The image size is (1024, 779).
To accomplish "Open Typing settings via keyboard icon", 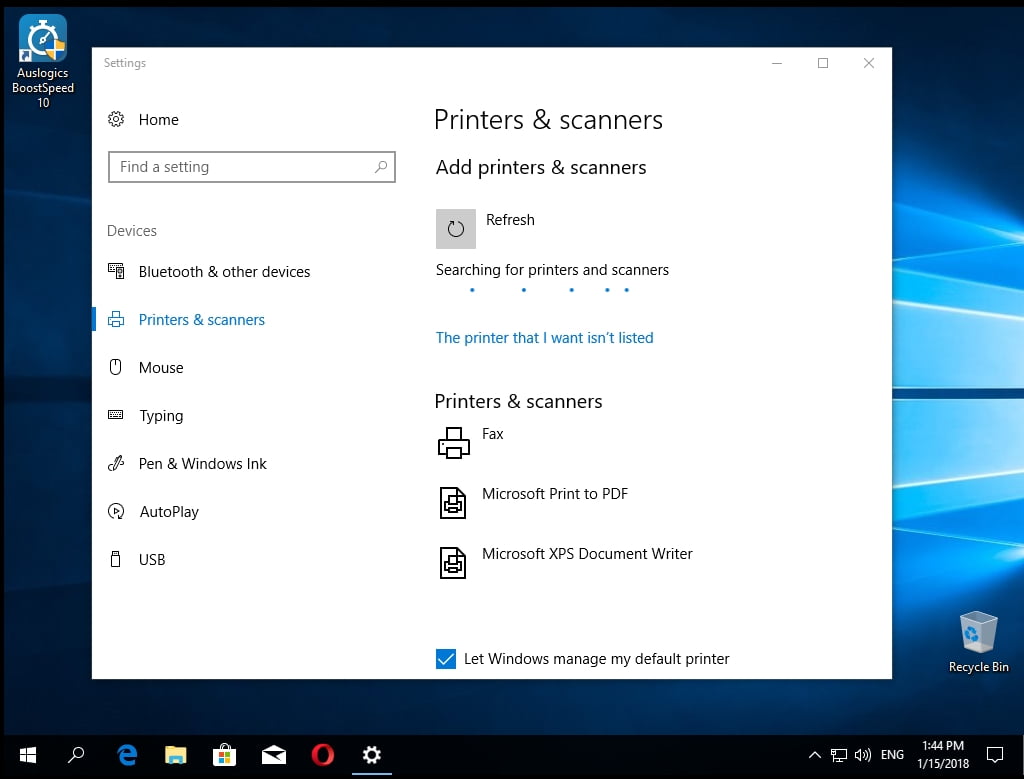I will click(x=117, y=415).
